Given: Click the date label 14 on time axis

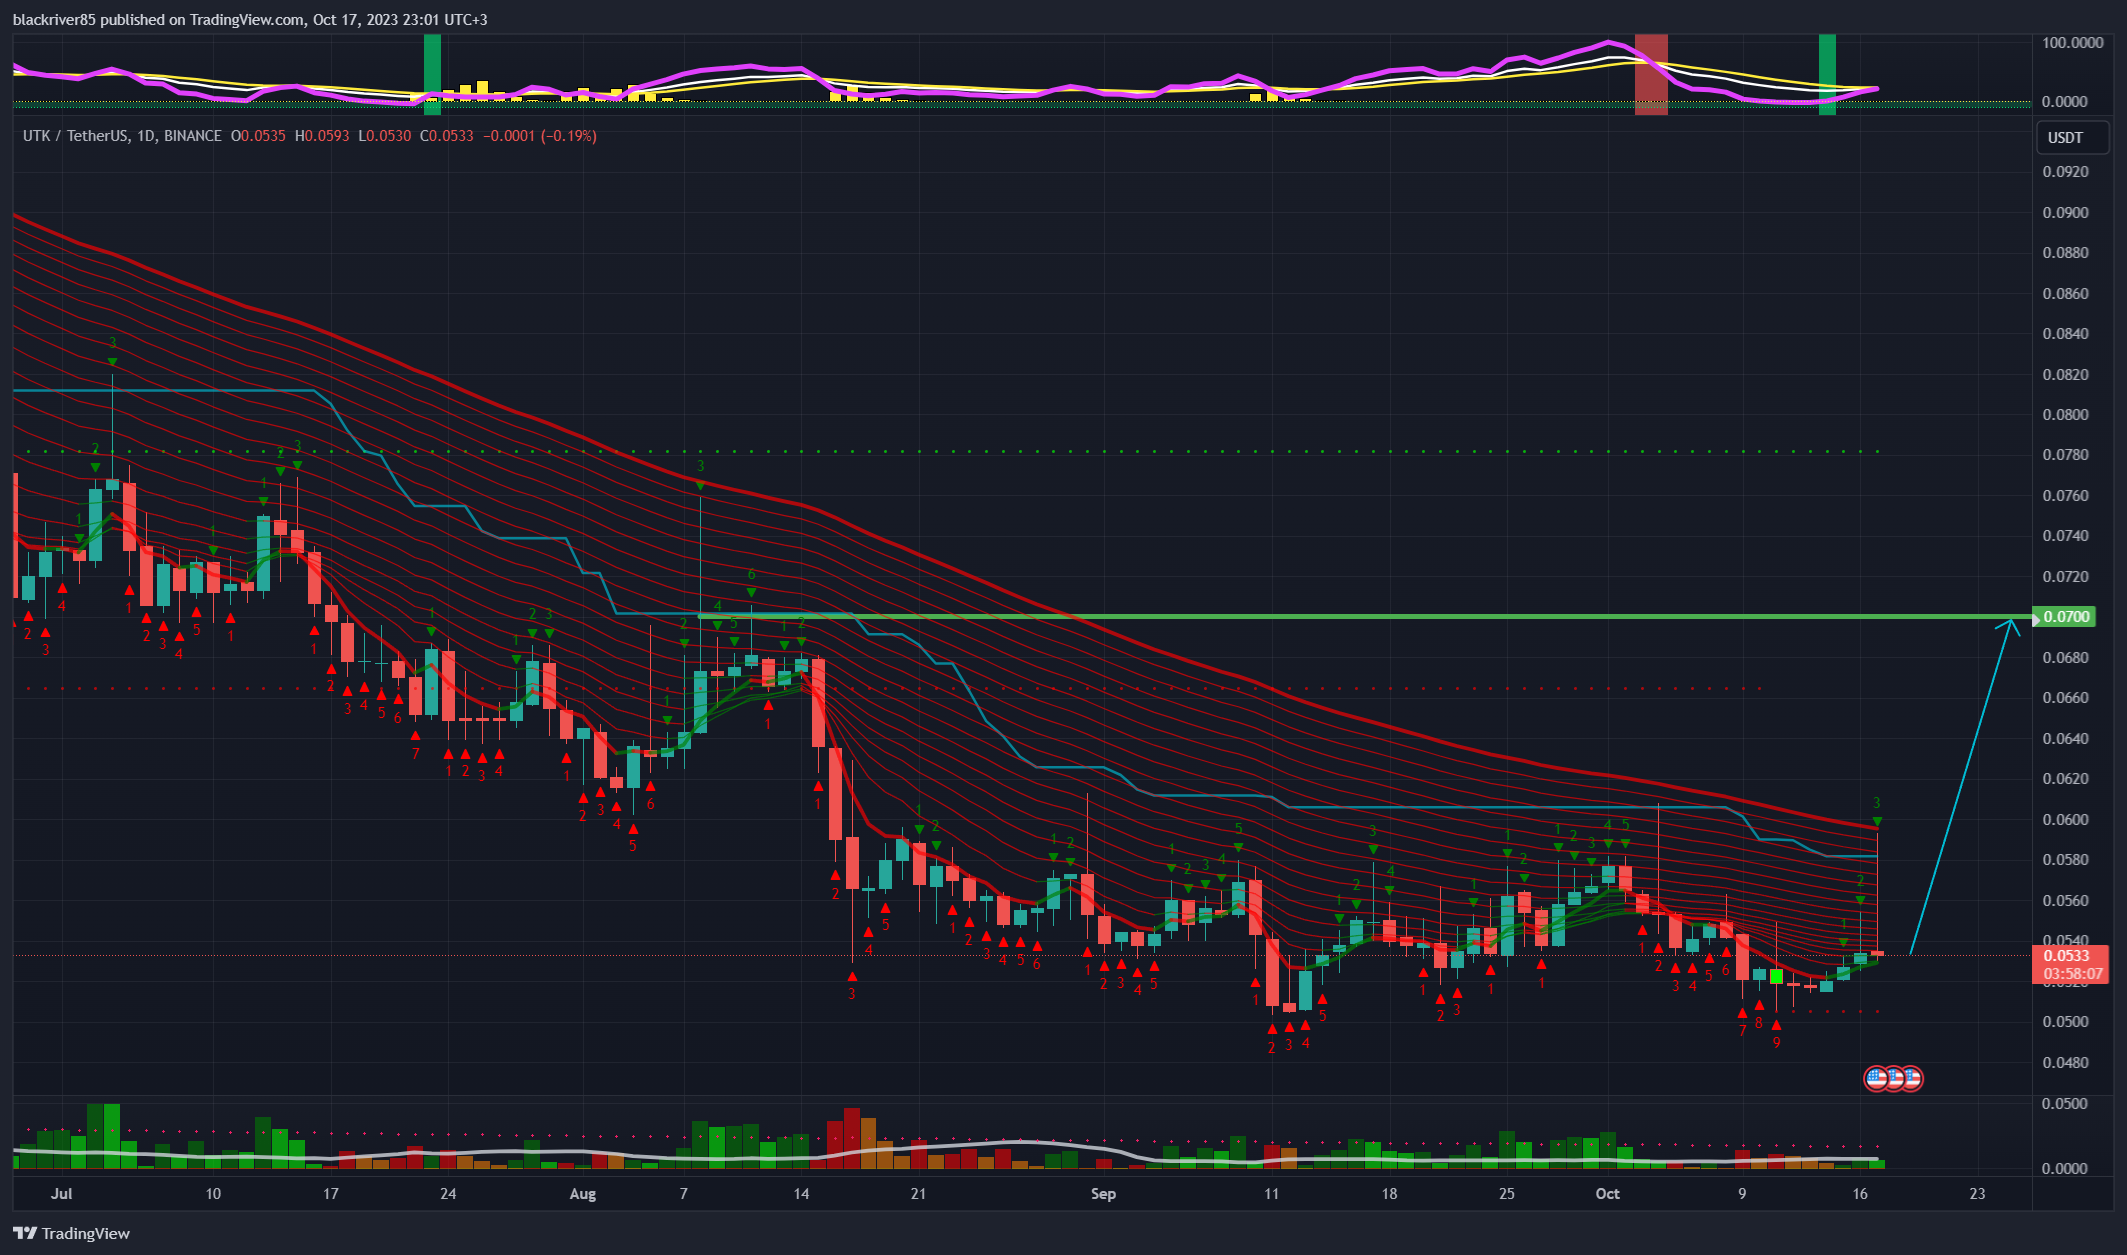Looking at the screenshot, I should pos(801,1193).
